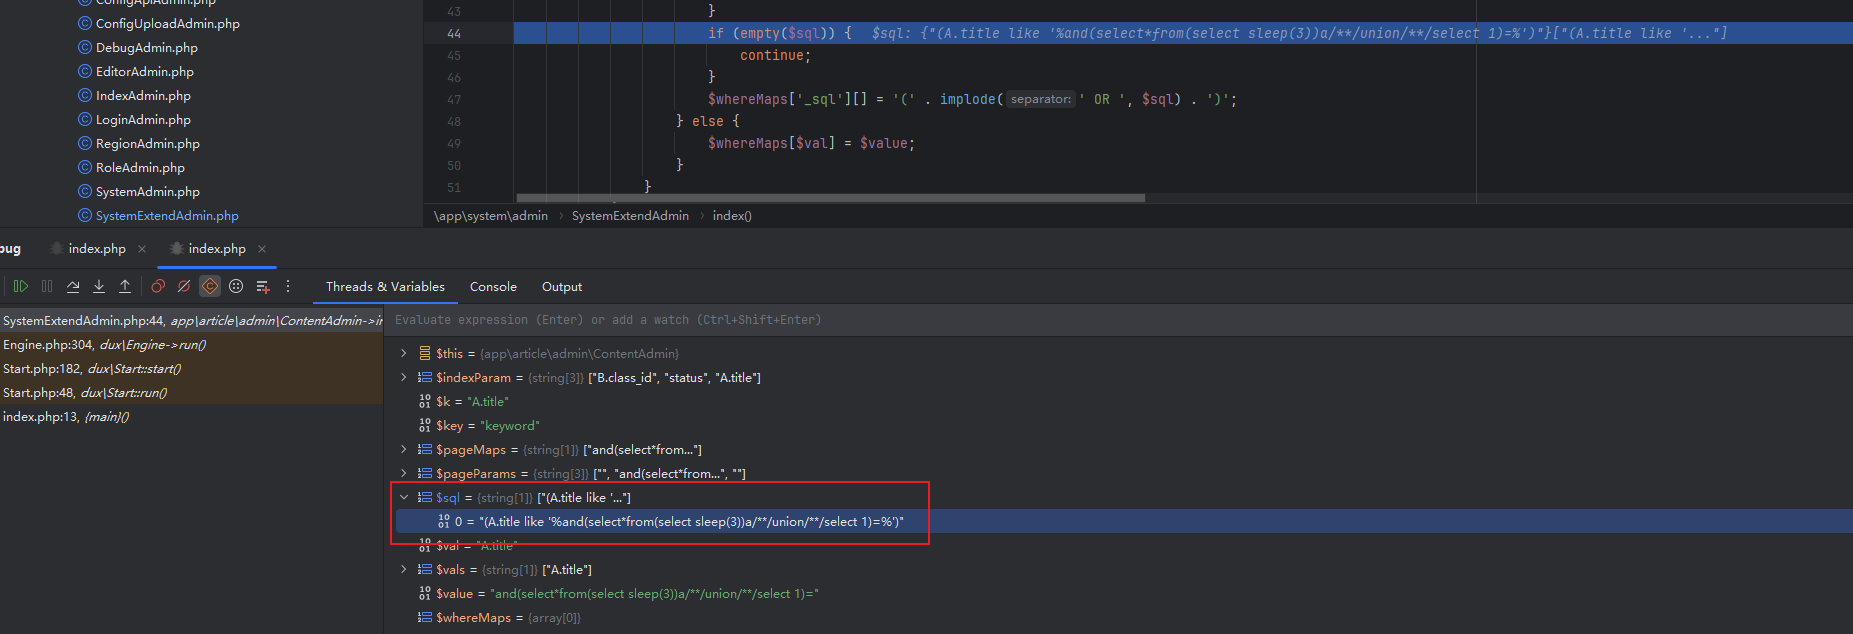Expand the $indexParam array node

(x=404, y=377)
